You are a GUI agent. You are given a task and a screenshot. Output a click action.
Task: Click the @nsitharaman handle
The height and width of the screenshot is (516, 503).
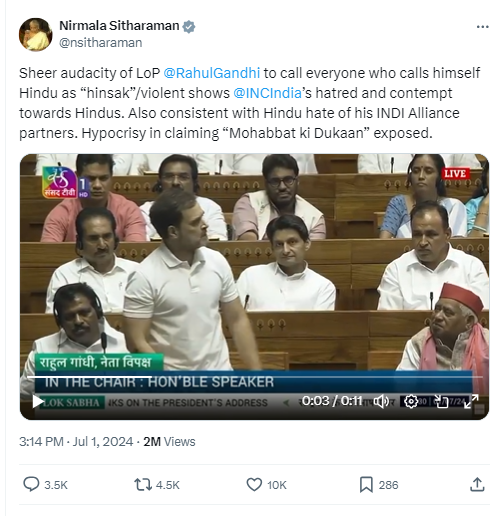point(101,43)
